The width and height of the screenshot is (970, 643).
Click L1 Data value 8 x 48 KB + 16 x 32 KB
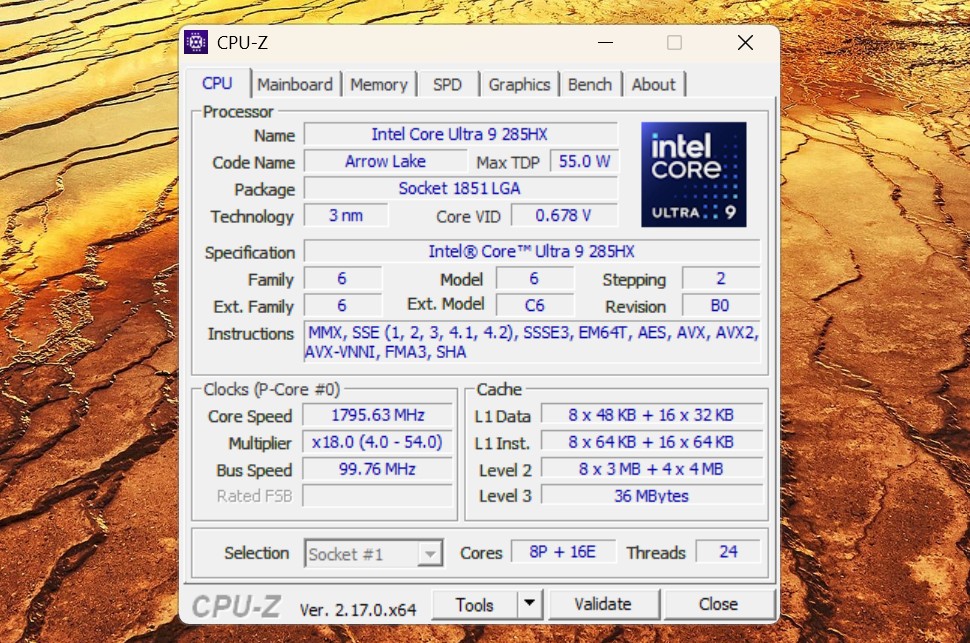point(651,415)
